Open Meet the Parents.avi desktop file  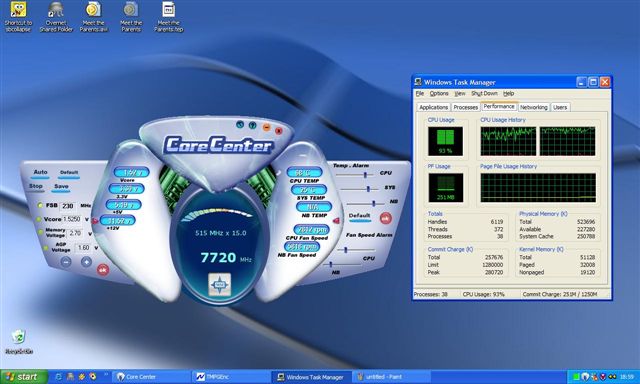coord(93,17)
